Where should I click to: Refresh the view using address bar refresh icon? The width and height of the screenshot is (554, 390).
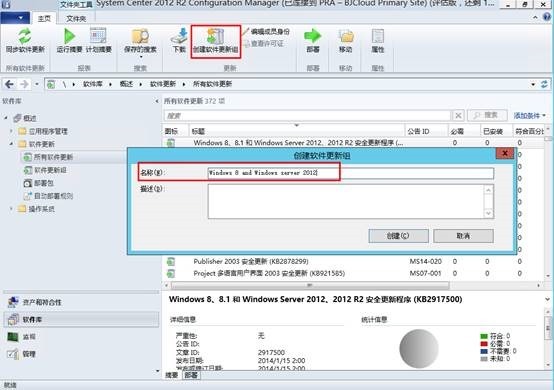pos(544,84)
